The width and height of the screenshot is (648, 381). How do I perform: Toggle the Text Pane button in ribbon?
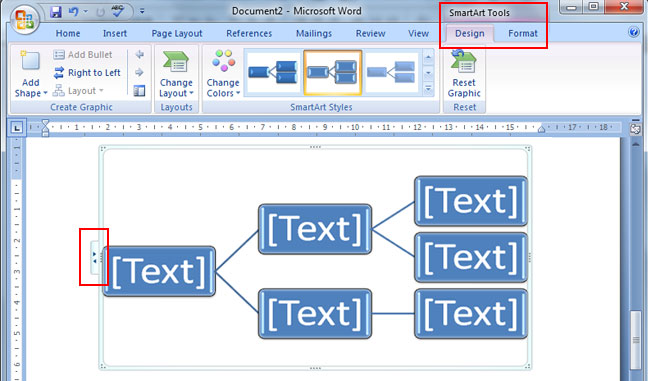point(140,90)
